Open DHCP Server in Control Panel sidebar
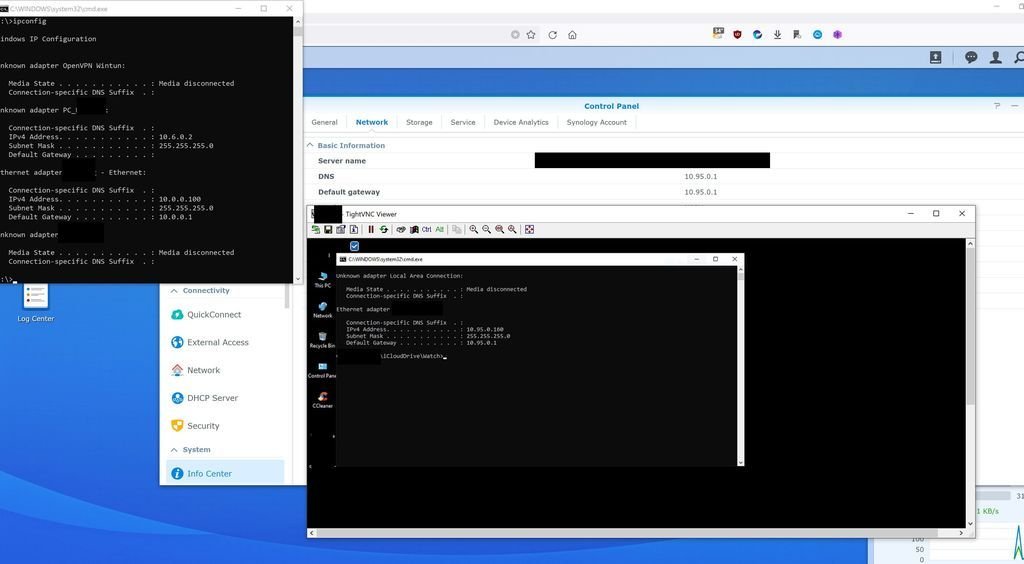Screen dimensions: 1024x564 (x=225, y=398)
